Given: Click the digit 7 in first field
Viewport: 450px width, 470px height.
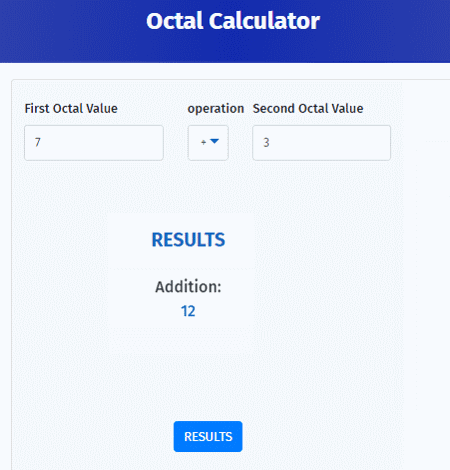Looking at the screenshot, I should click(x=38, y=143).
